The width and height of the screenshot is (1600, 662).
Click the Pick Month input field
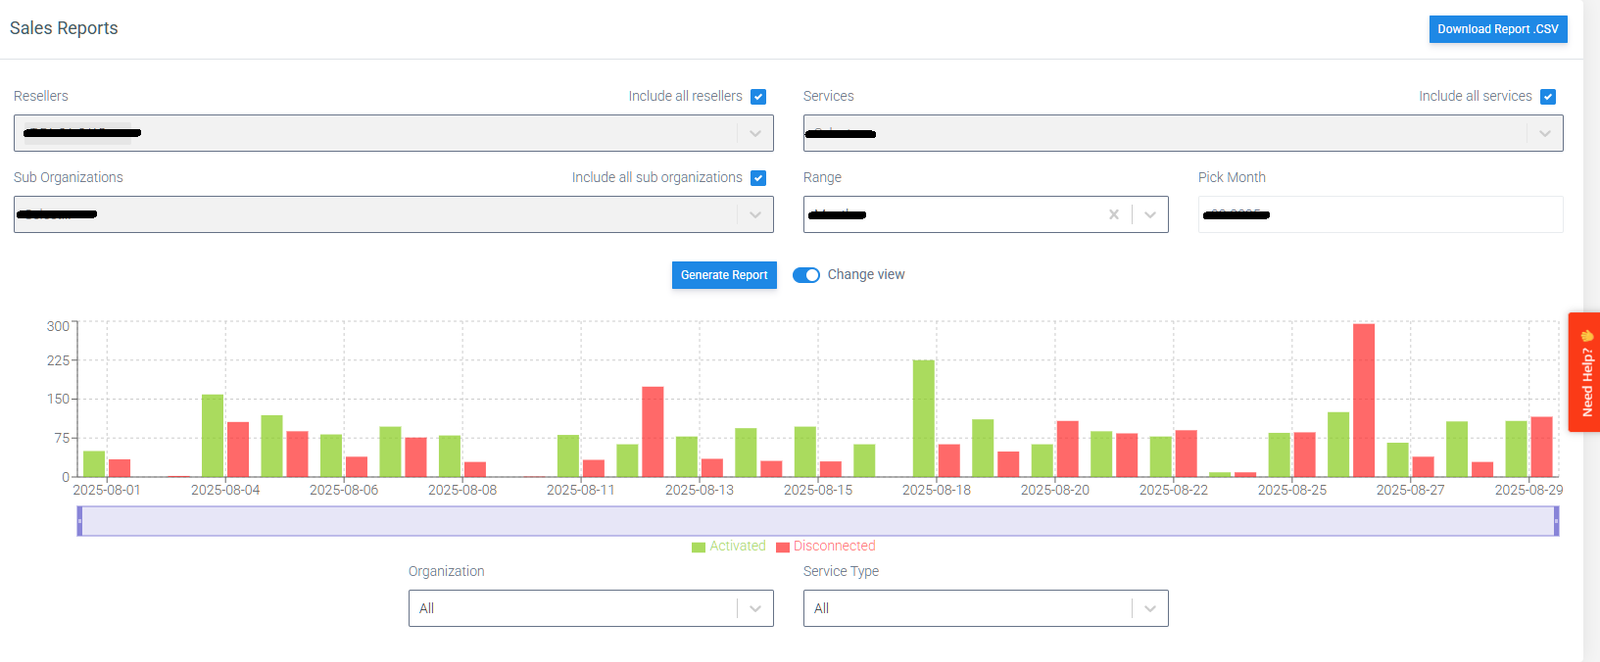click(1380, 215)
